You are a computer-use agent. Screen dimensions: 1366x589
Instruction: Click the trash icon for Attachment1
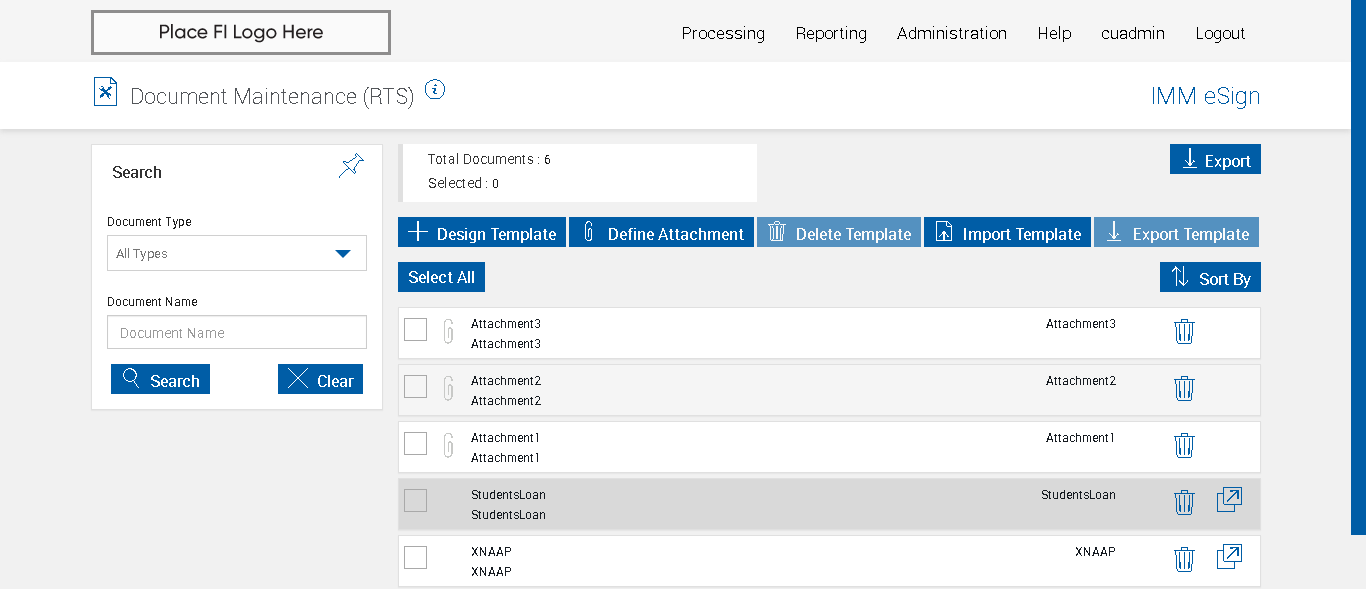[x=1184, y=445]
